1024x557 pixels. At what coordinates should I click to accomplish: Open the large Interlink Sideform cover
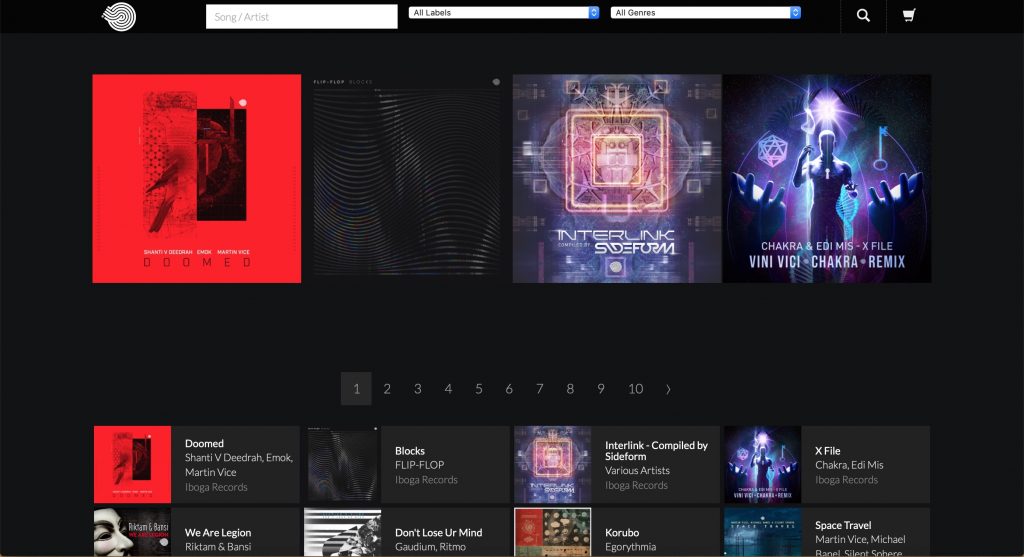pos(617,178)
